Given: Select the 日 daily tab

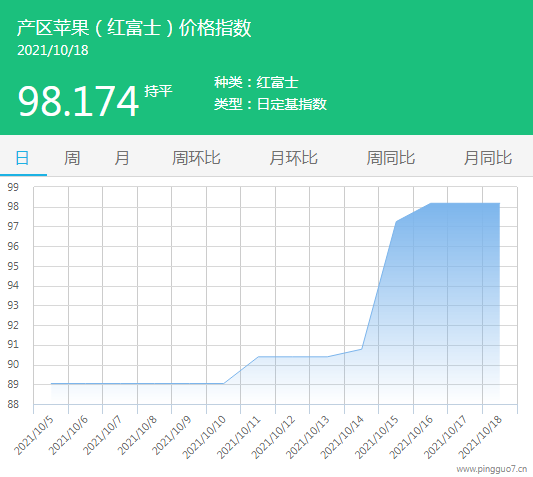Looking at the screenshot, I should (x=22, y=158).
